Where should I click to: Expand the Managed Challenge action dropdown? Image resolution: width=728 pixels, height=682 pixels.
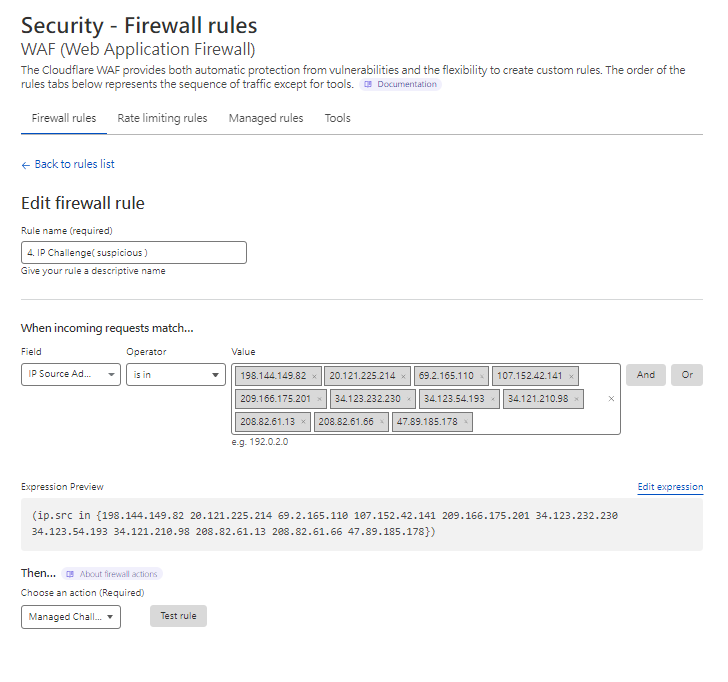pyautogui.click(x=70, y=617)
